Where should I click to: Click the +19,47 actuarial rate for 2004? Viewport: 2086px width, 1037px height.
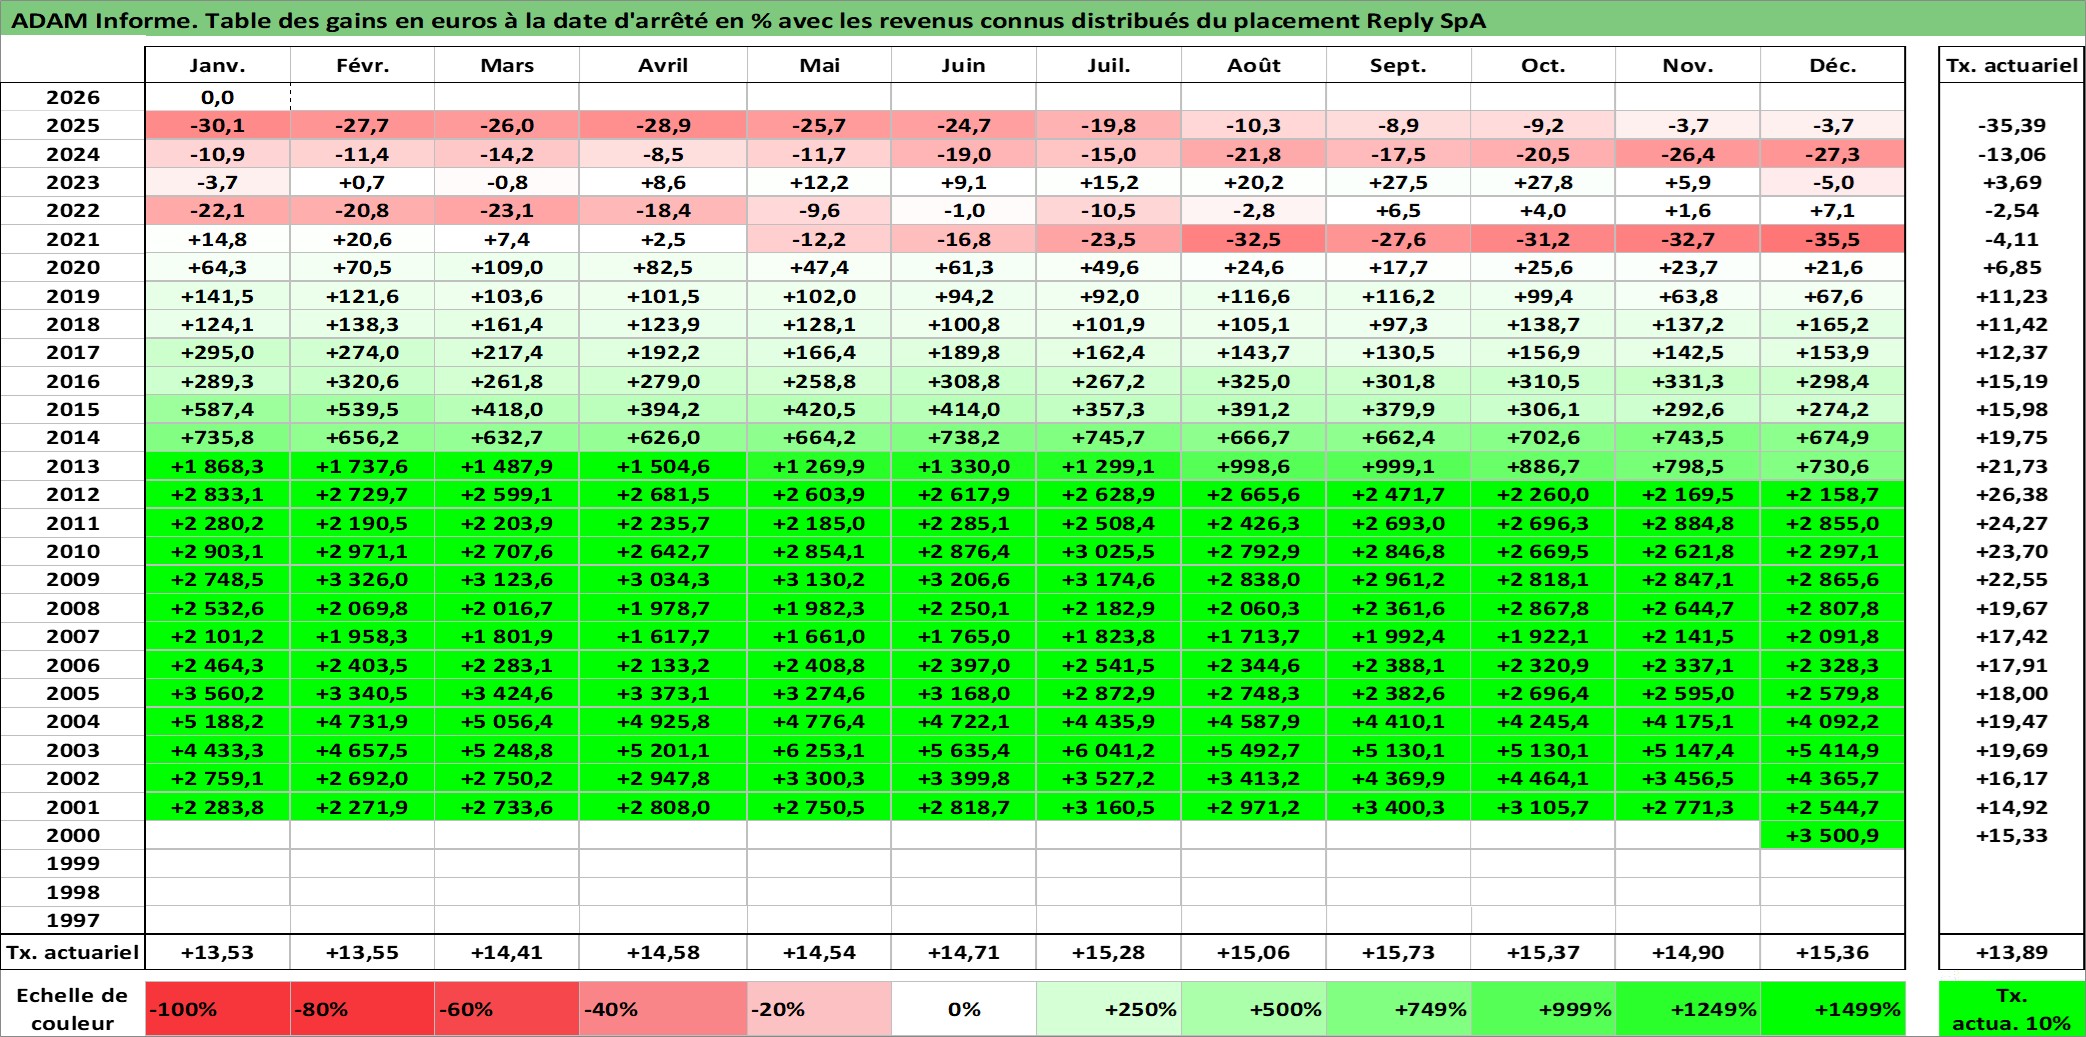tap(2011, 721)
